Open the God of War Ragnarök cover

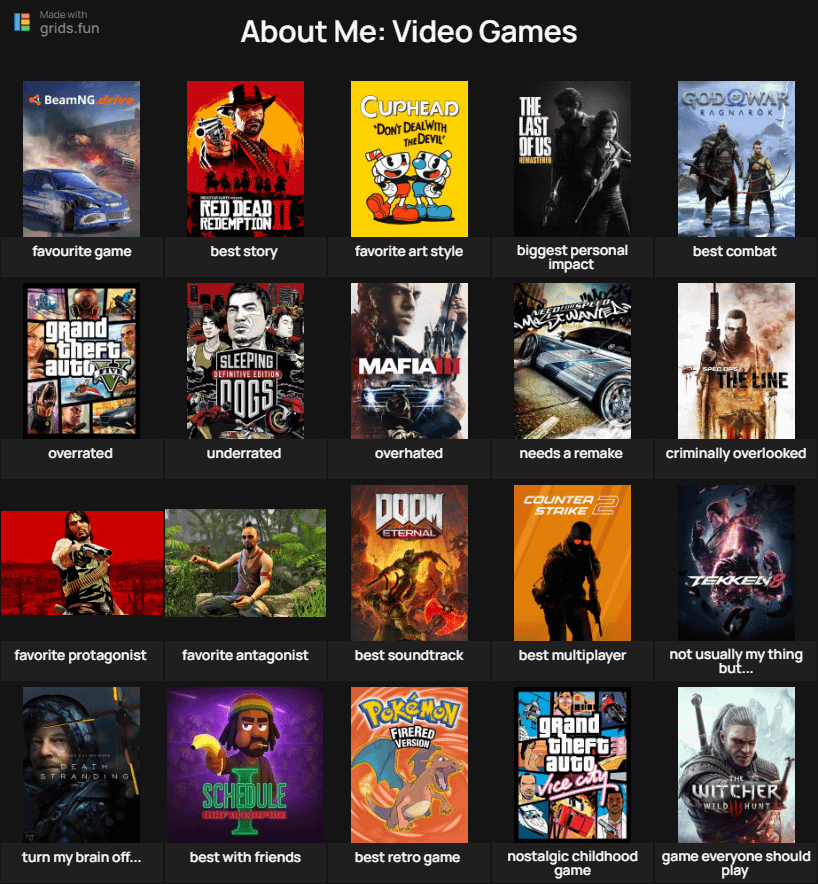(x=736, y=159)
